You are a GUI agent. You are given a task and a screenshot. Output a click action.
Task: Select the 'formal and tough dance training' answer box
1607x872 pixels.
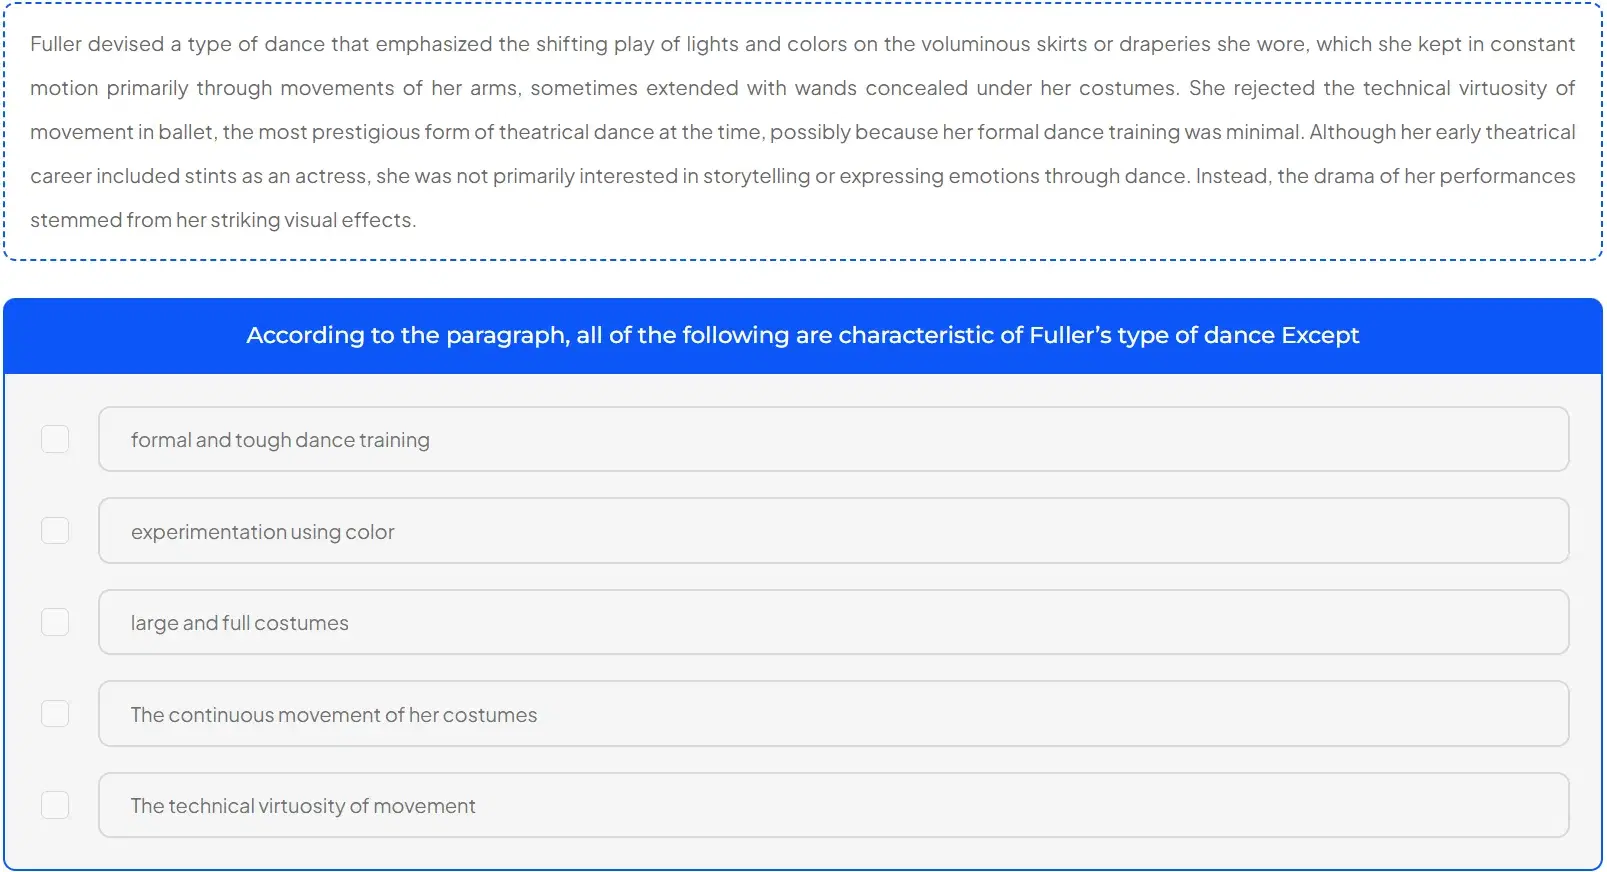coord(833,440)
